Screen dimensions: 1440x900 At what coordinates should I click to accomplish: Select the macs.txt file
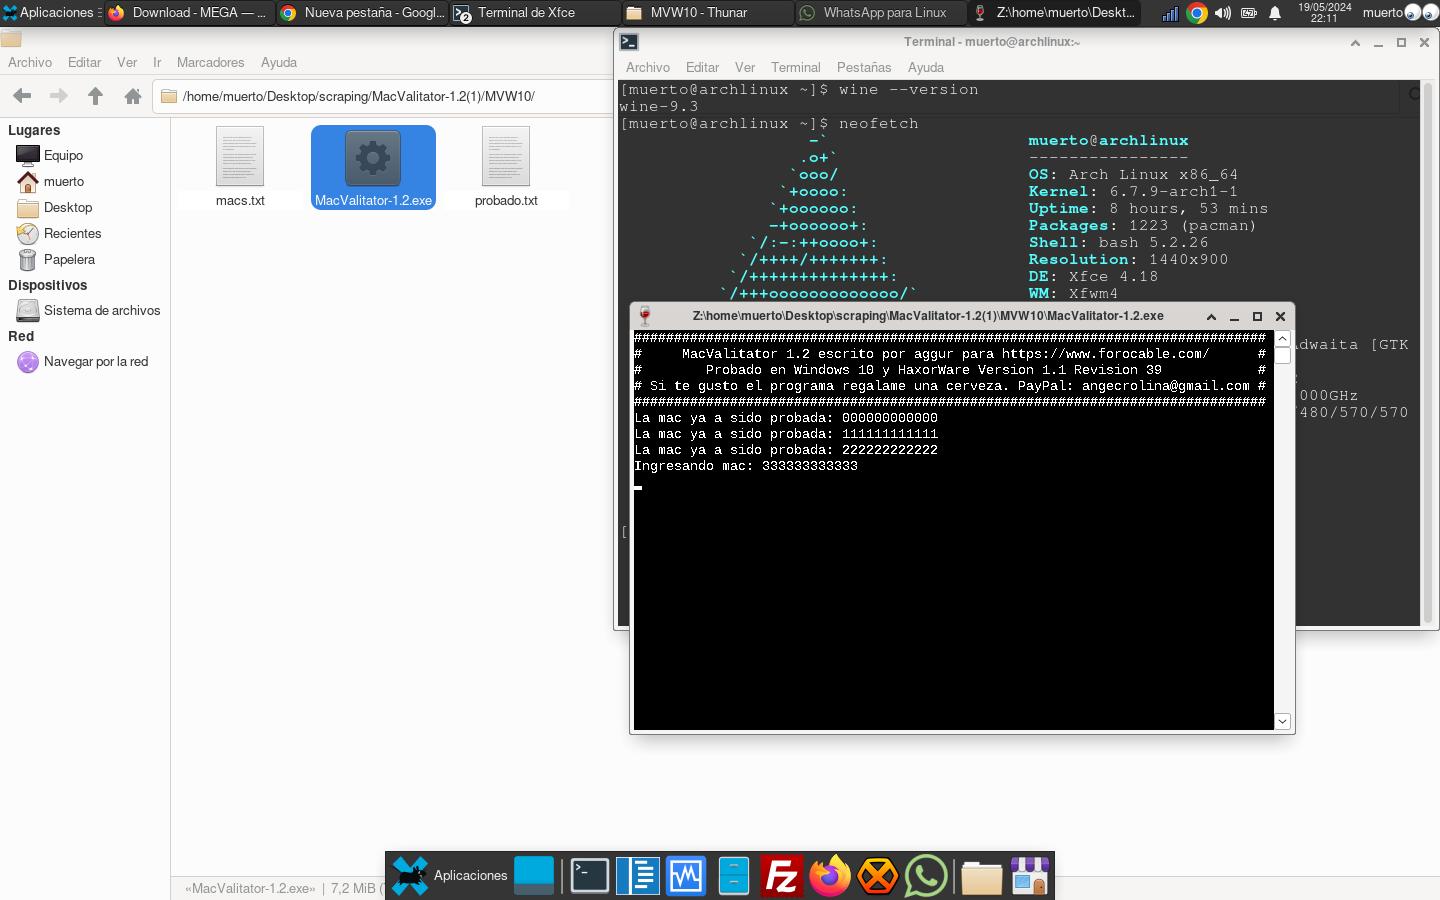click(x=240, y=167)
